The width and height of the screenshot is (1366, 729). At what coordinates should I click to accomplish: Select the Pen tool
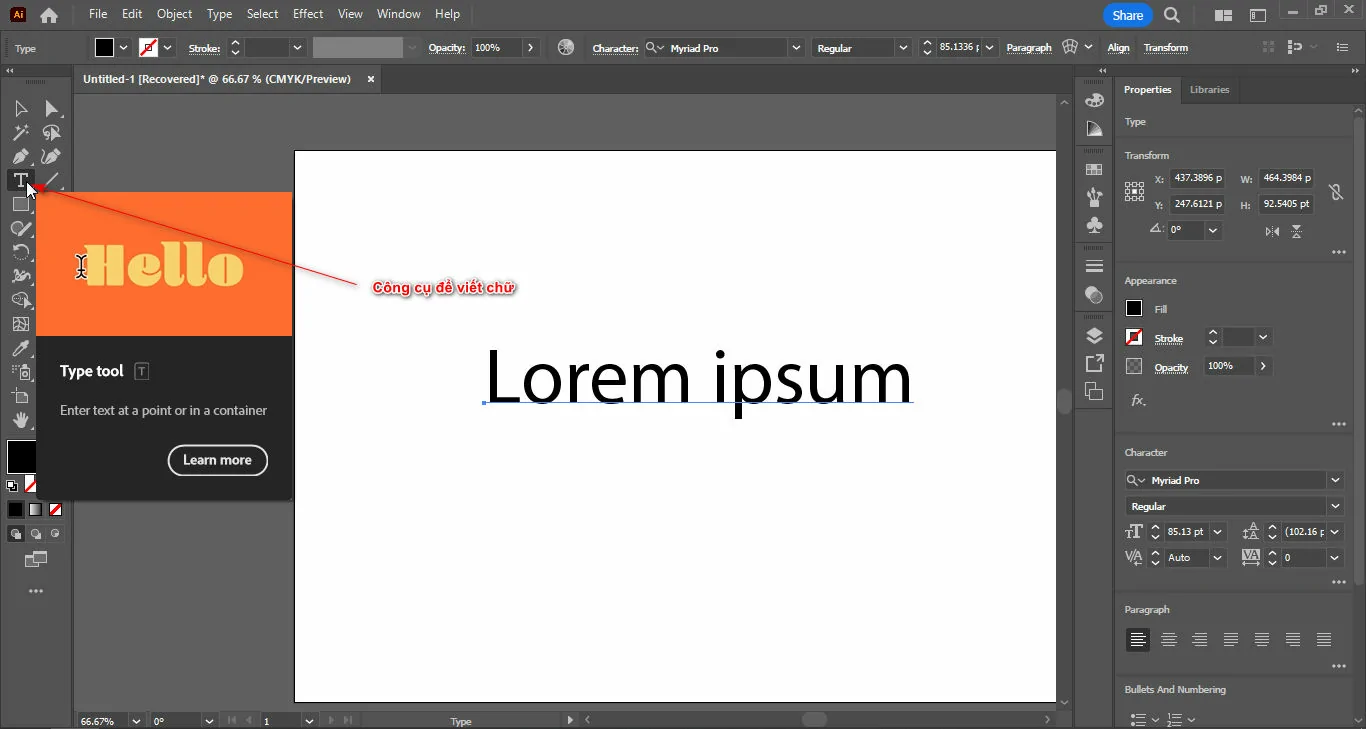pos(20,157)
